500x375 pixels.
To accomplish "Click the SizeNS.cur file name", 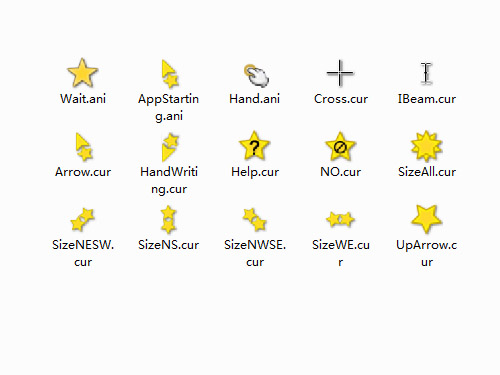I will coord(169,245).
